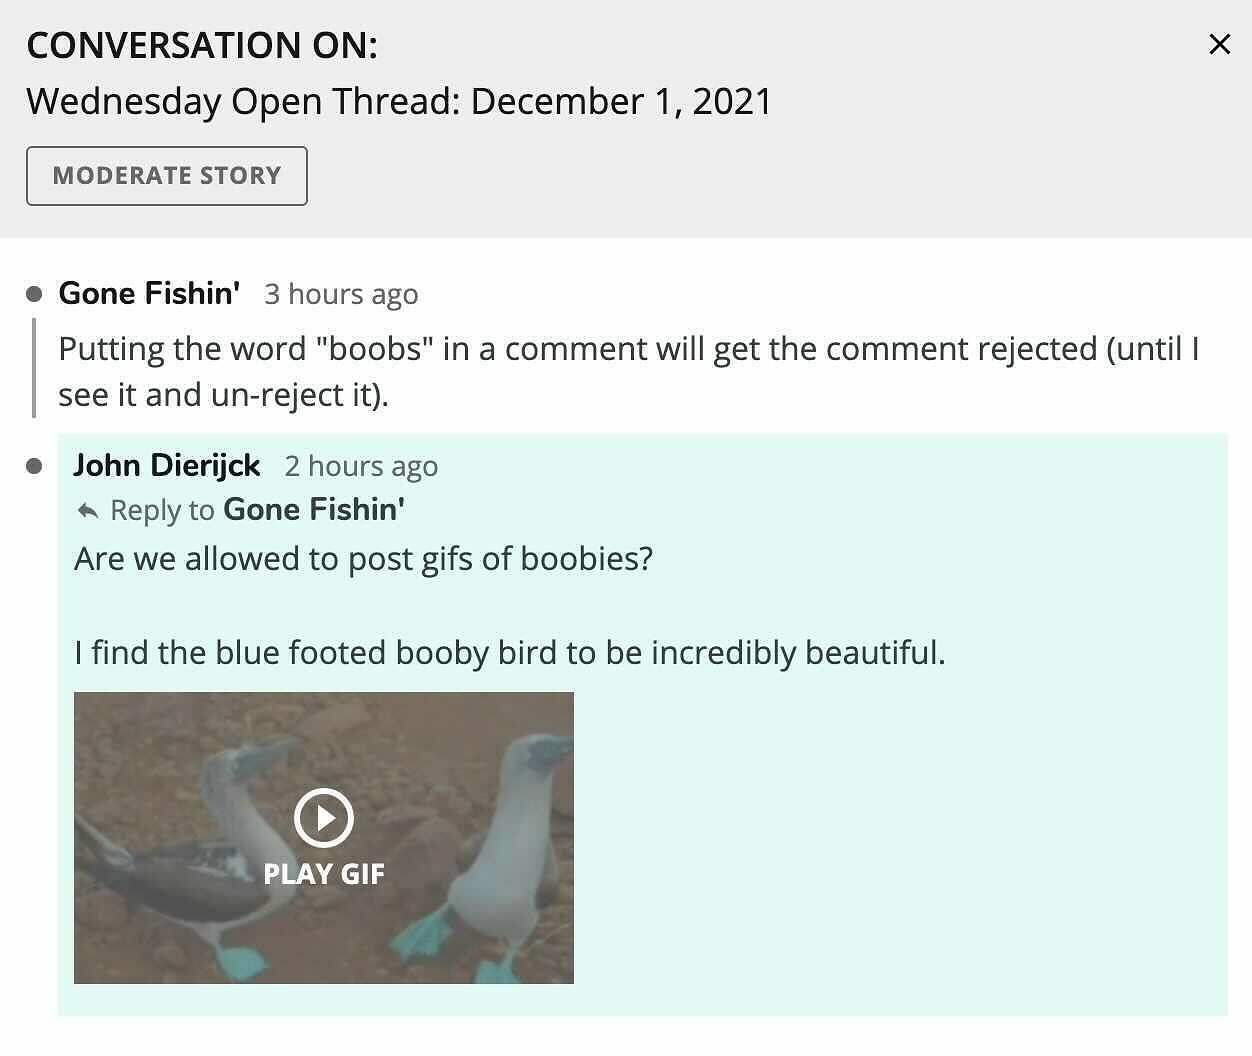The width and height of the screenshot is (1252, 1056).
Task: Click the gray dot beside John Dierijck
Action: (x=34, y=466)
